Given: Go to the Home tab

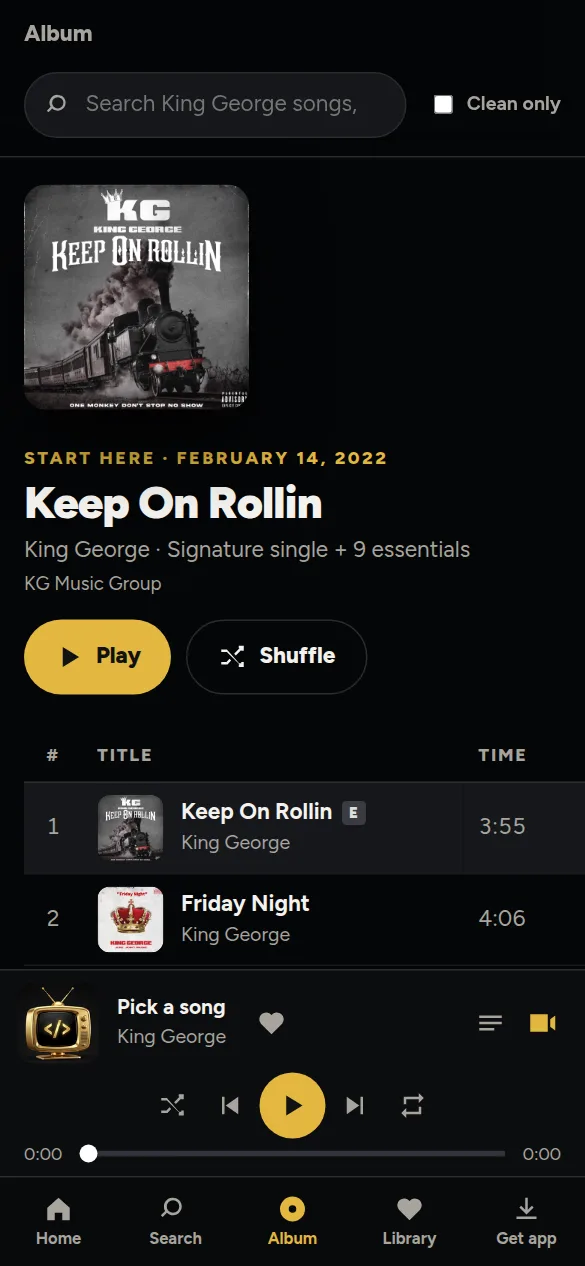Looking at the screenshot, I should pos(58,1222).
